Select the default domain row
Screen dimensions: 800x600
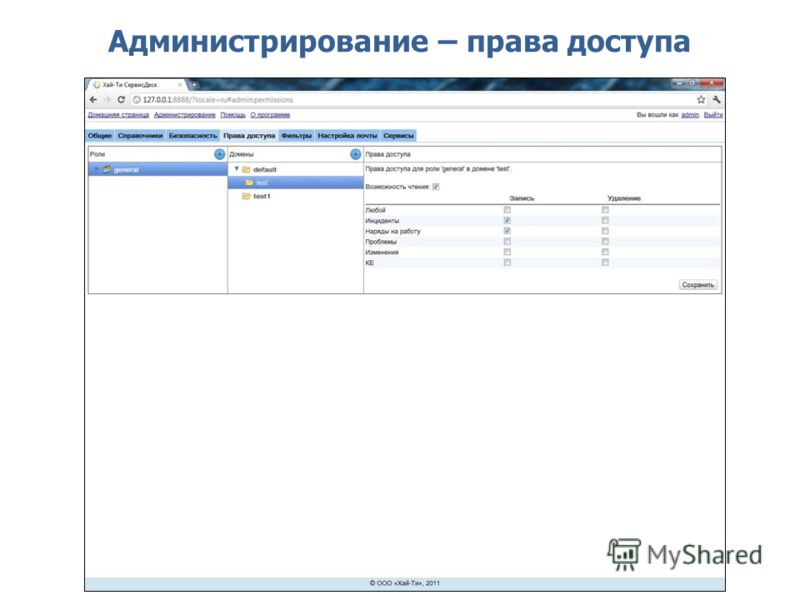tap(295, 169)
